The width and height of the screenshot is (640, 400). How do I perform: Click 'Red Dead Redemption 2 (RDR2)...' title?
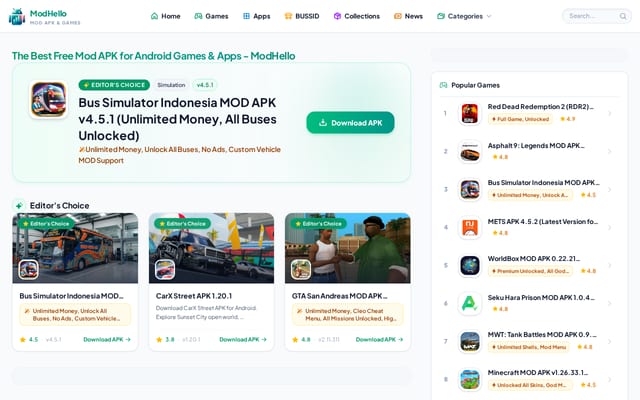coord(540,107)
